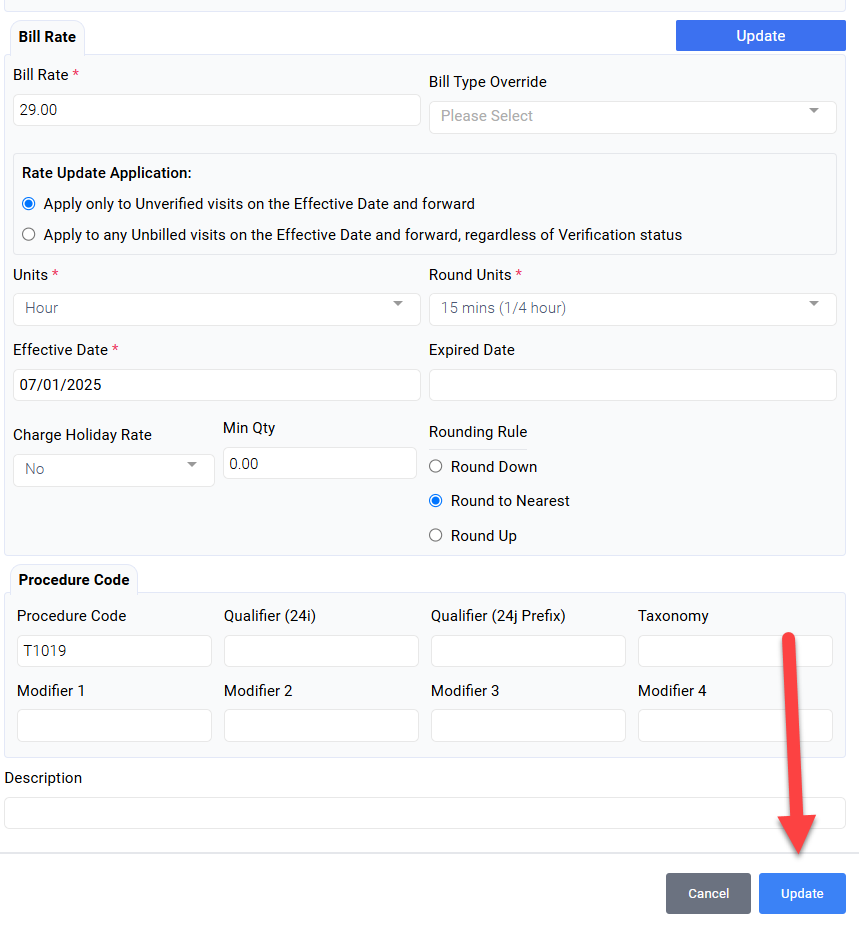The width and height of the screenshot is (859, 931).
Task: Select Apply to any Unbilled visits option
Action: 28,235
